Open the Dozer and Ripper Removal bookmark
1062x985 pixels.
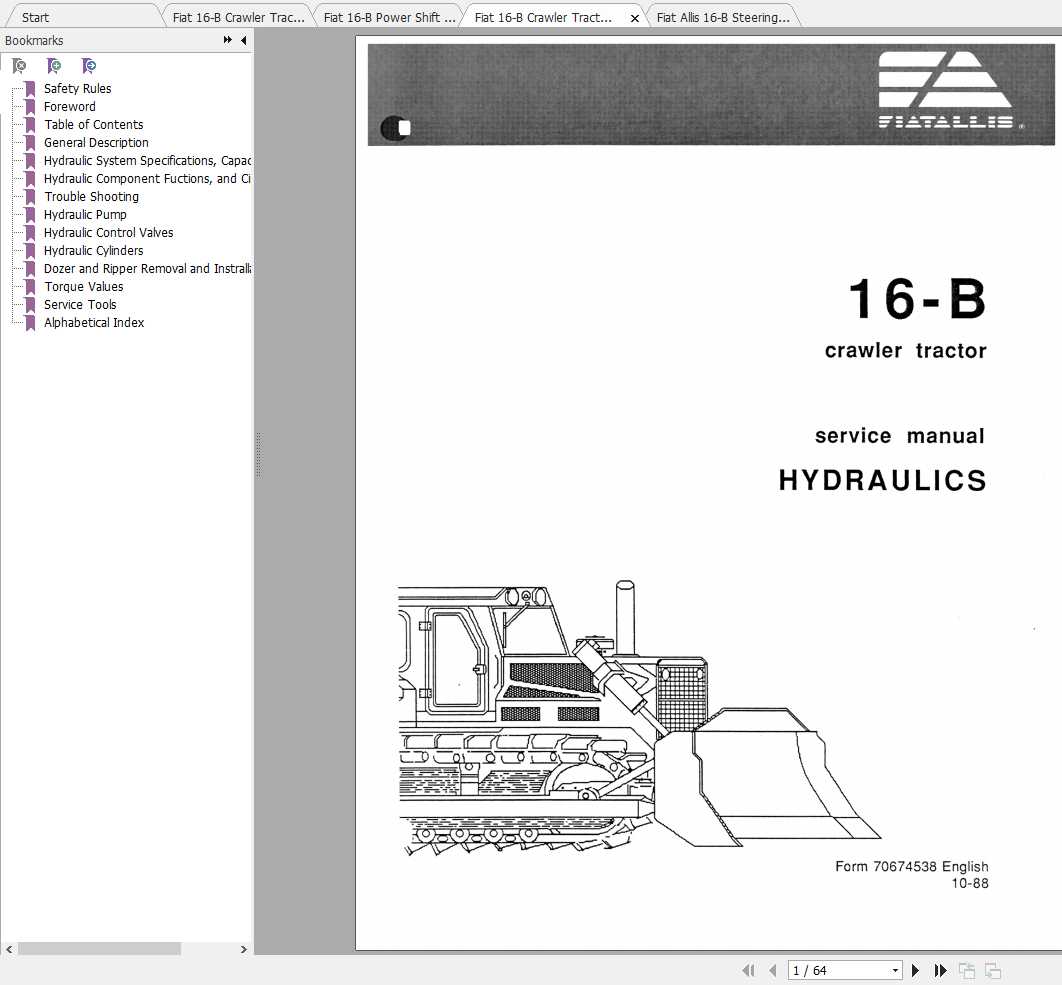pos(147,269)
